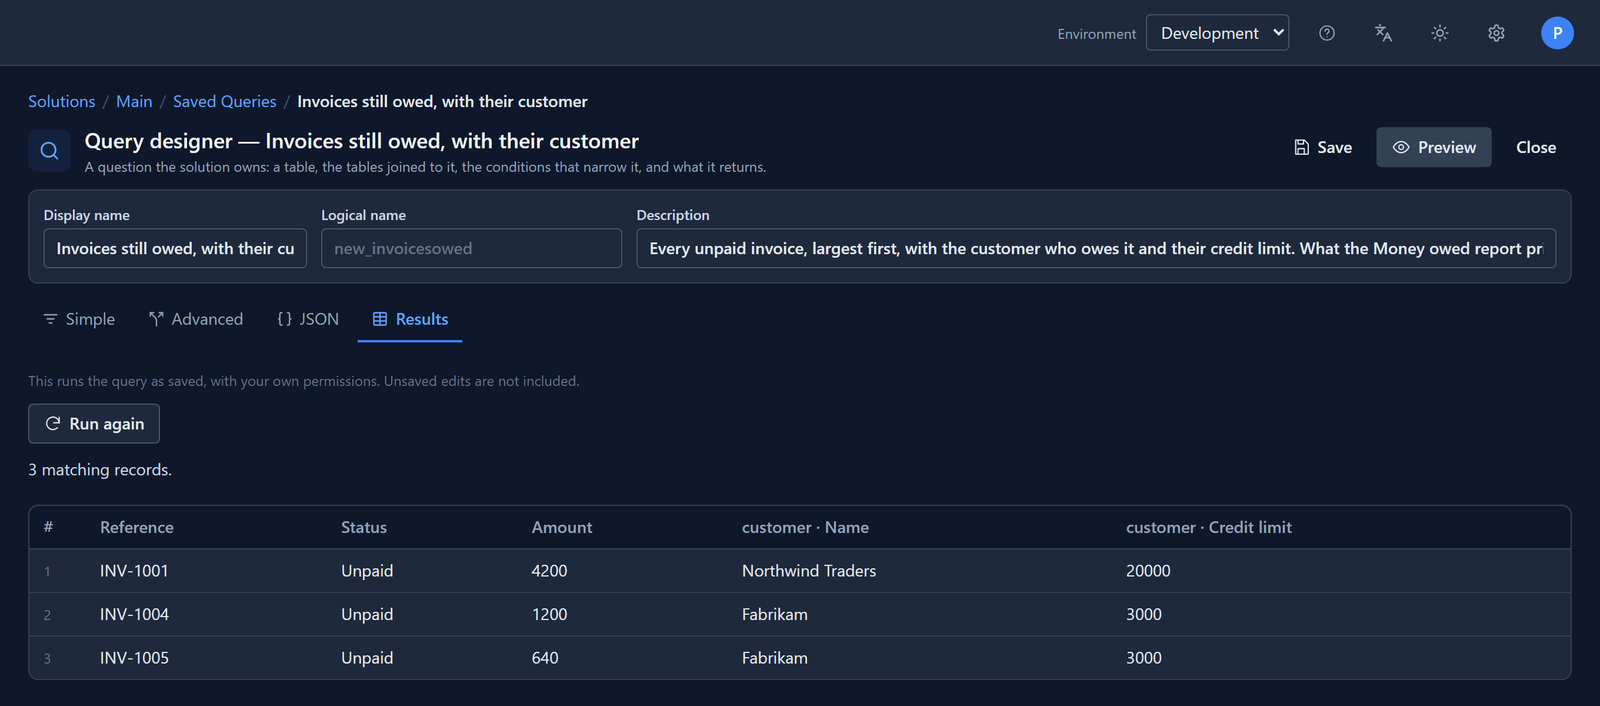Run the query again

click(x=94, y=424)
